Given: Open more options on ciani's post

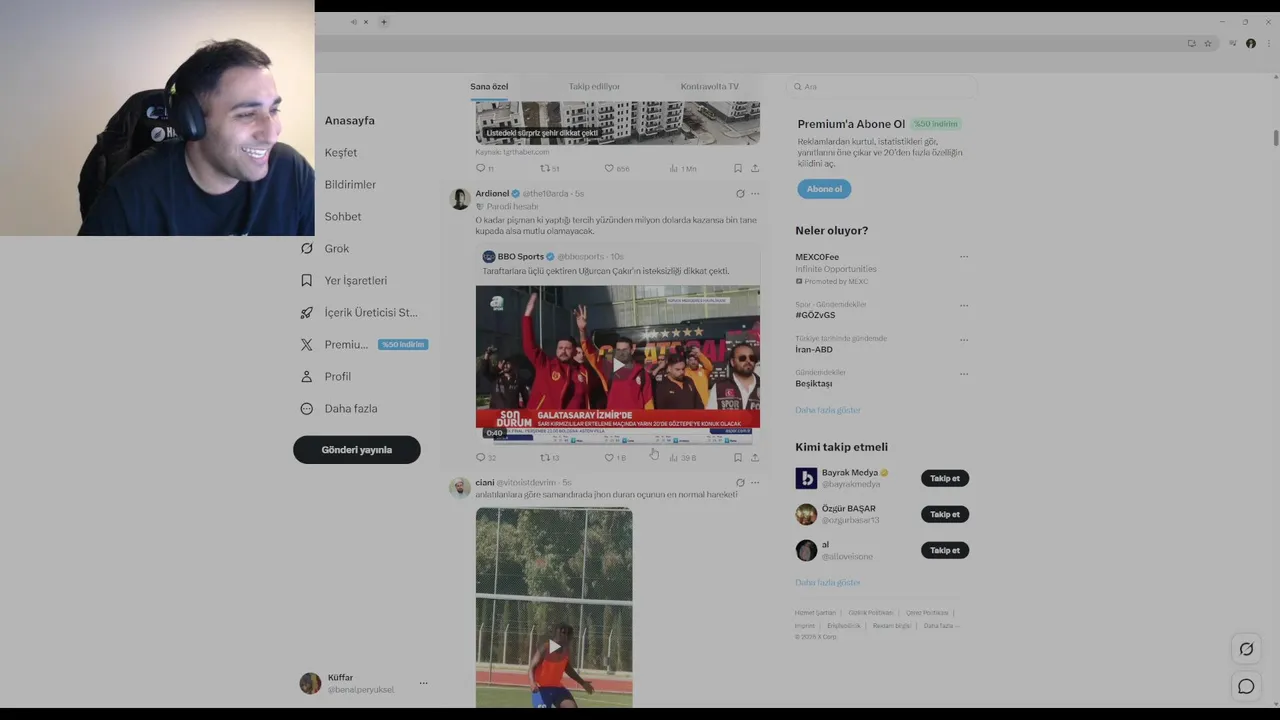Looking at the screenshot, I should click(x=755, y=482).
